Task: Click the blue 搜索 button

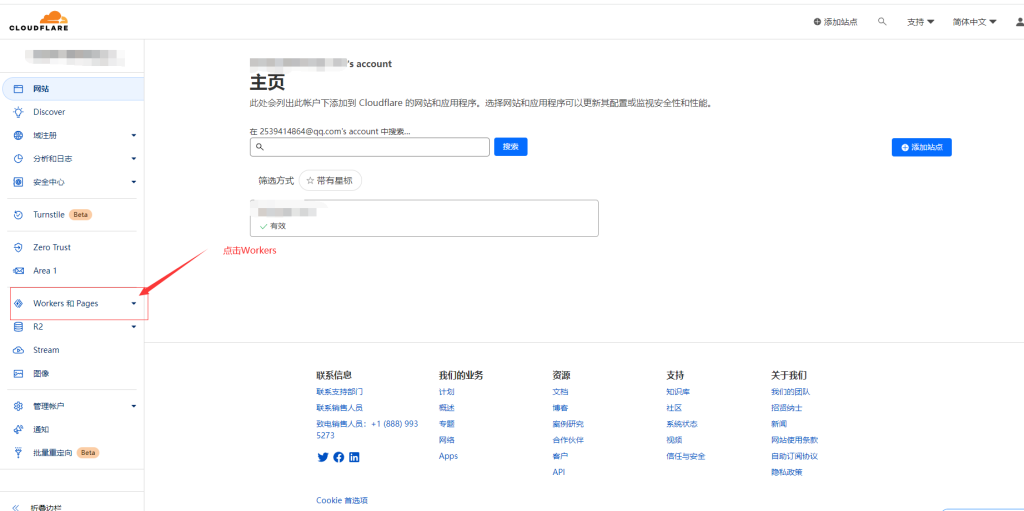Action: click(x=511, y=147)
